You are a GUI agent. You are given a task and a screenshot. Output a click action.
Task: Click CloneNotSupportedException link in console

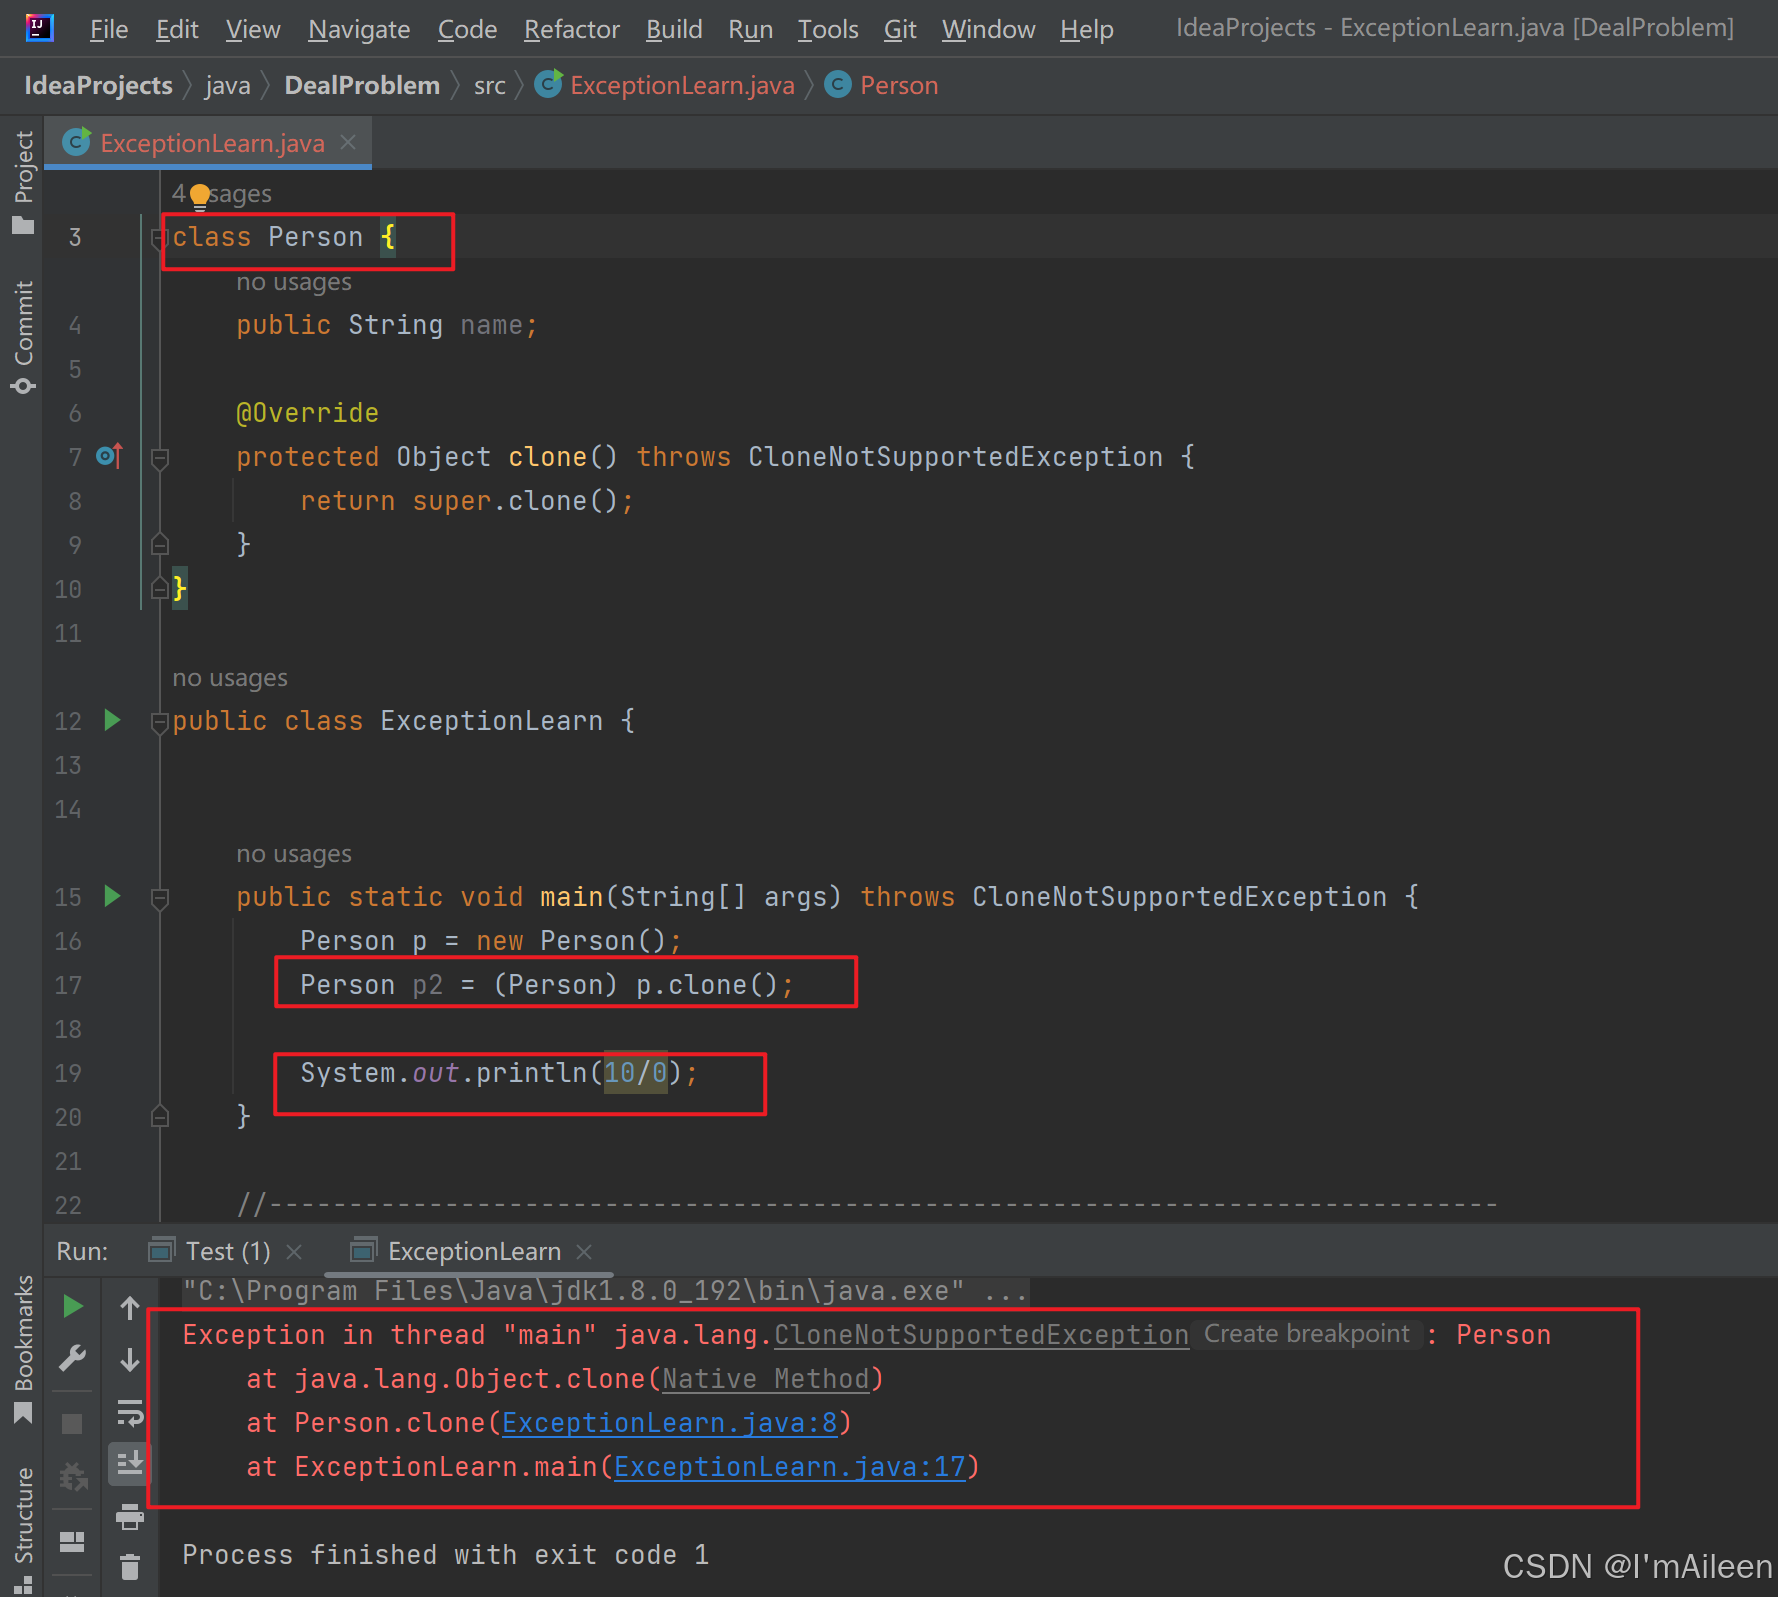(x=981, y=1335)
